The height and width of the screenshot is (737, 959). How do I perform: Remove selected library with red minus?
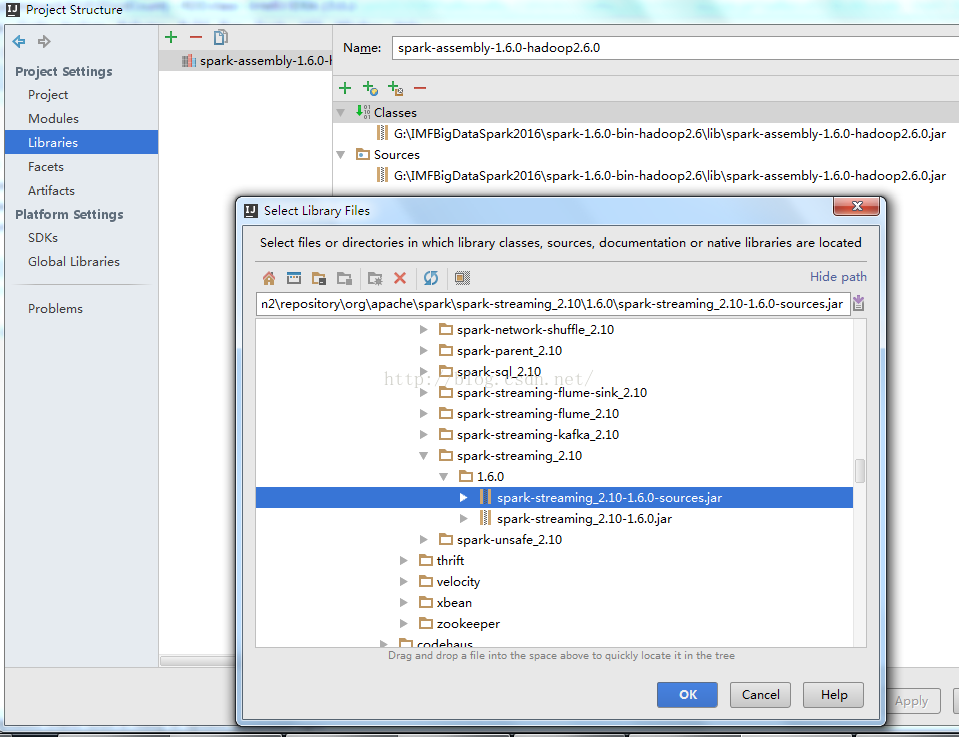click(196, 37)
